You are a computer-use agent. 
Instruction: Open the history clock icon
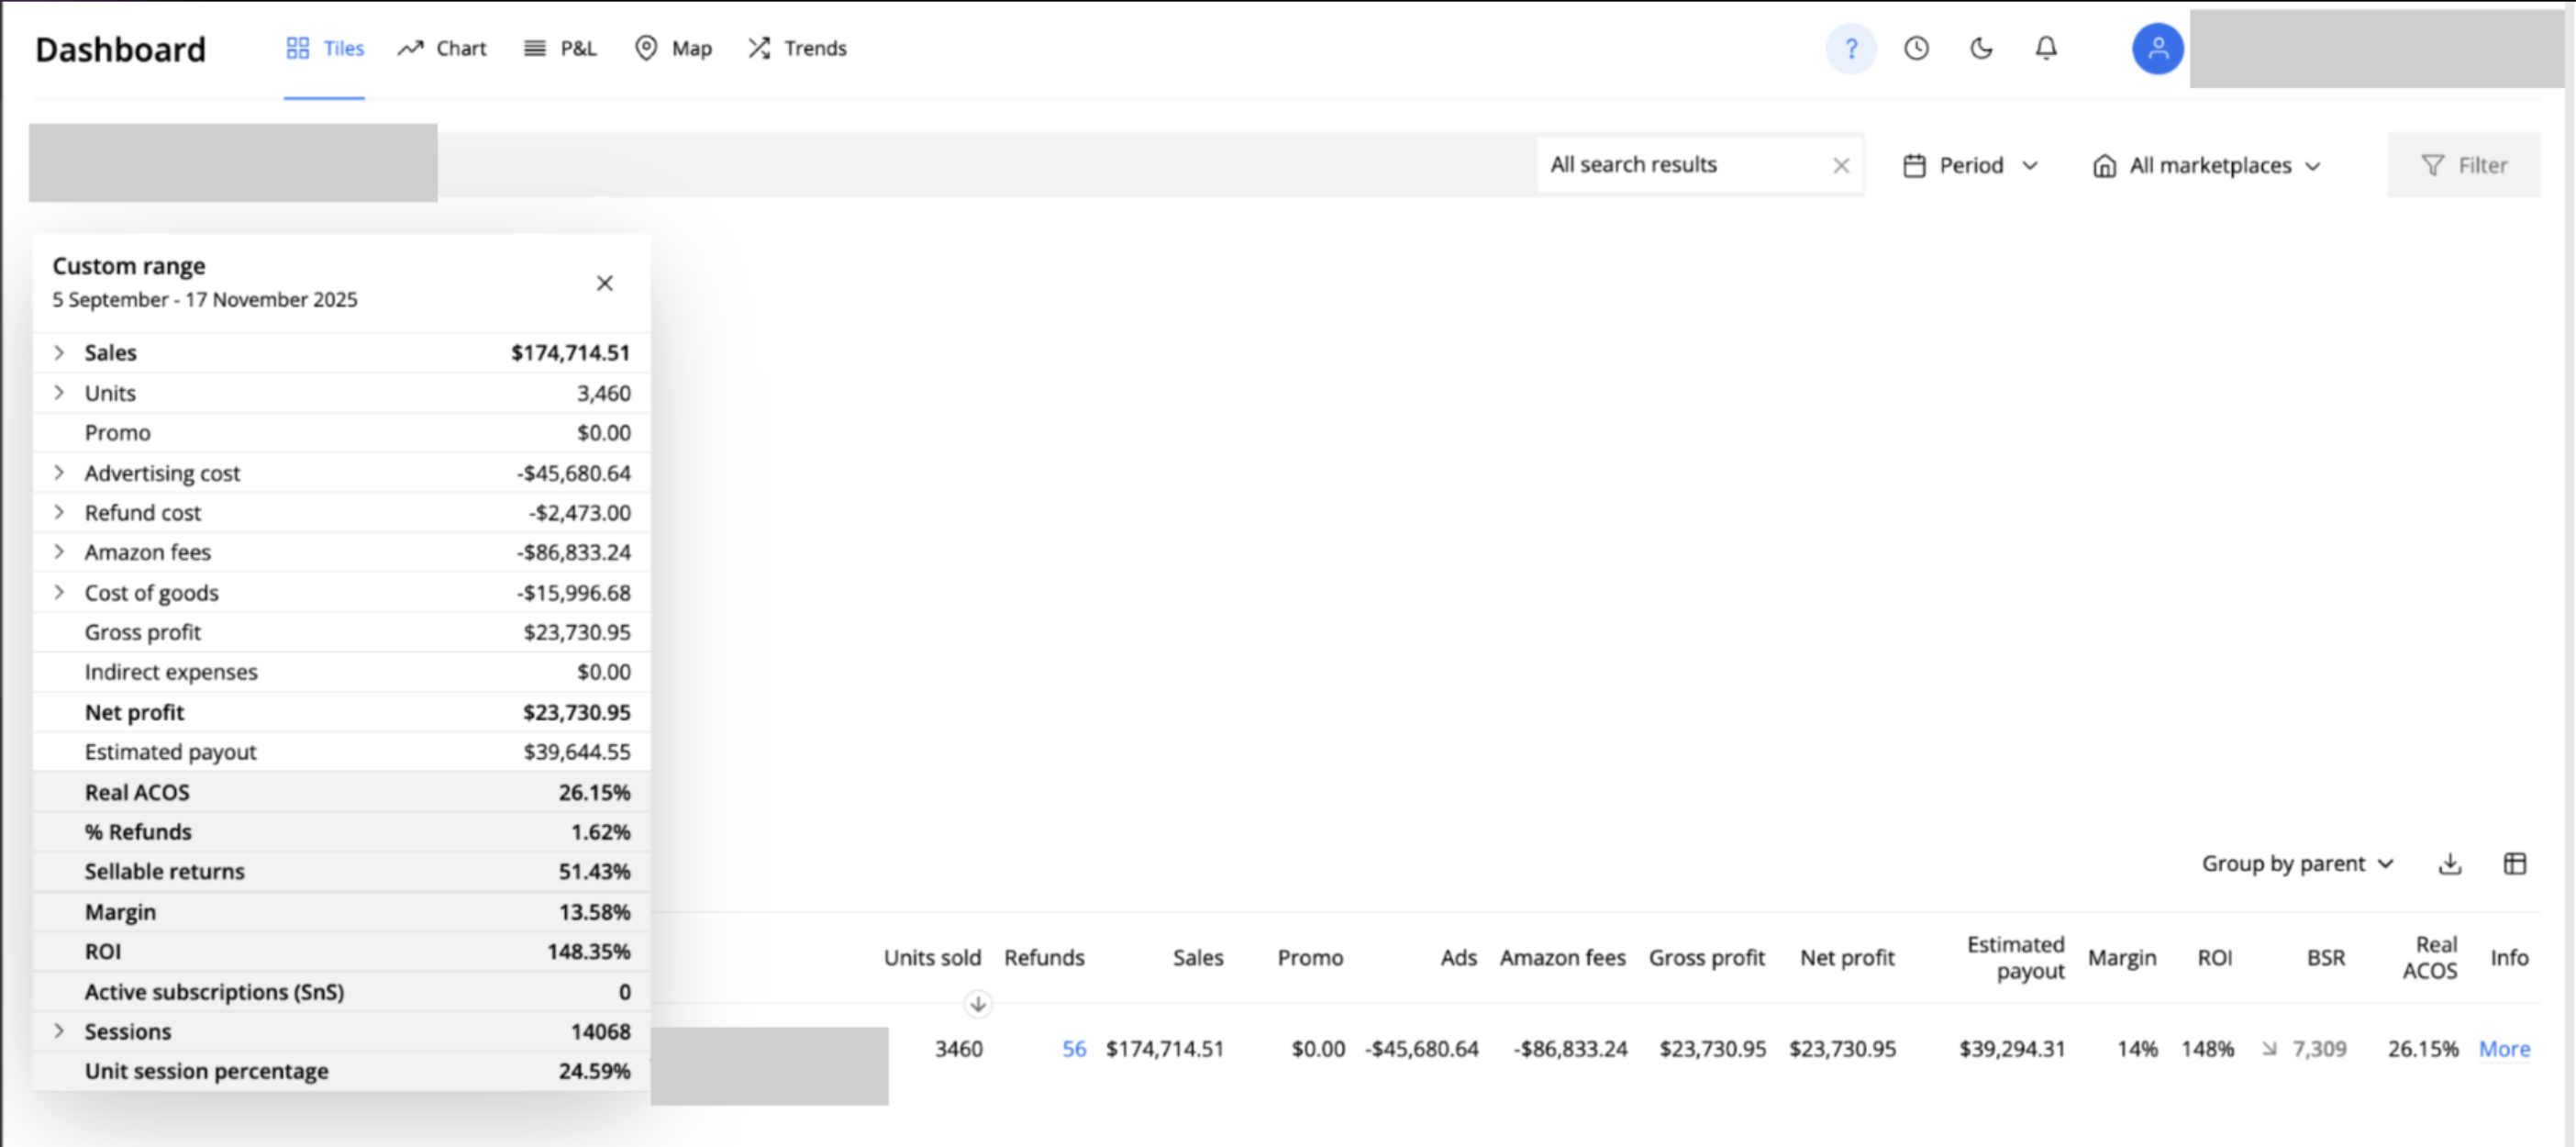coord(1916,48)
